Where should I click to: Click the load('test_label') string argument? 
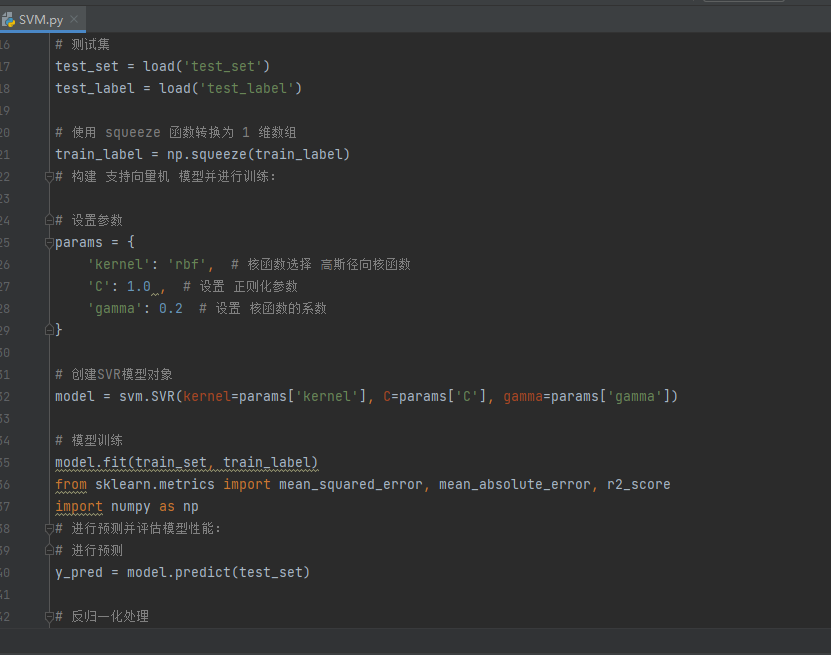(248, 88)
